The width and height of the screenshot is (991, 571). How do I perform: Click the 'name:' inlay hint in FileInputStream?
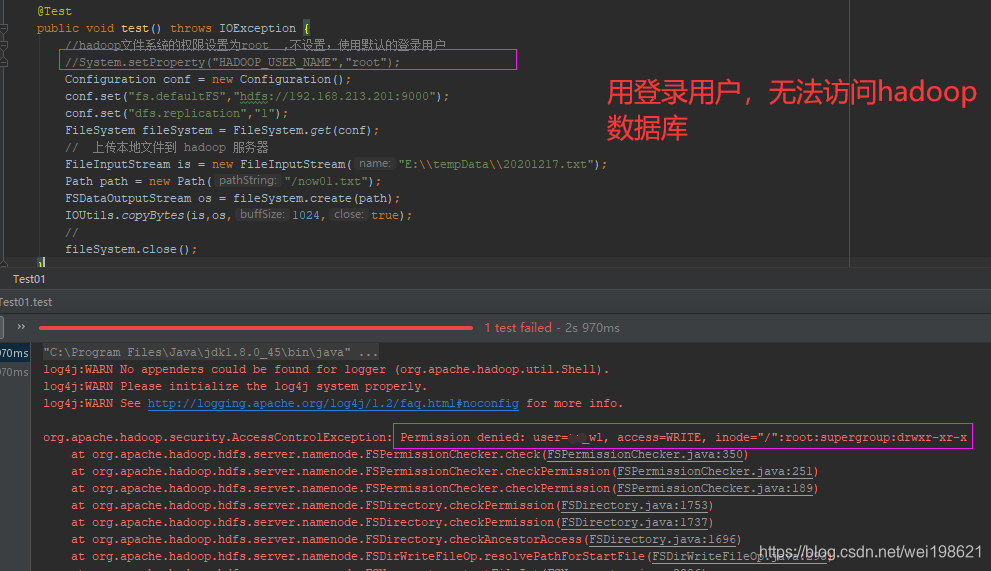point(374,164)
